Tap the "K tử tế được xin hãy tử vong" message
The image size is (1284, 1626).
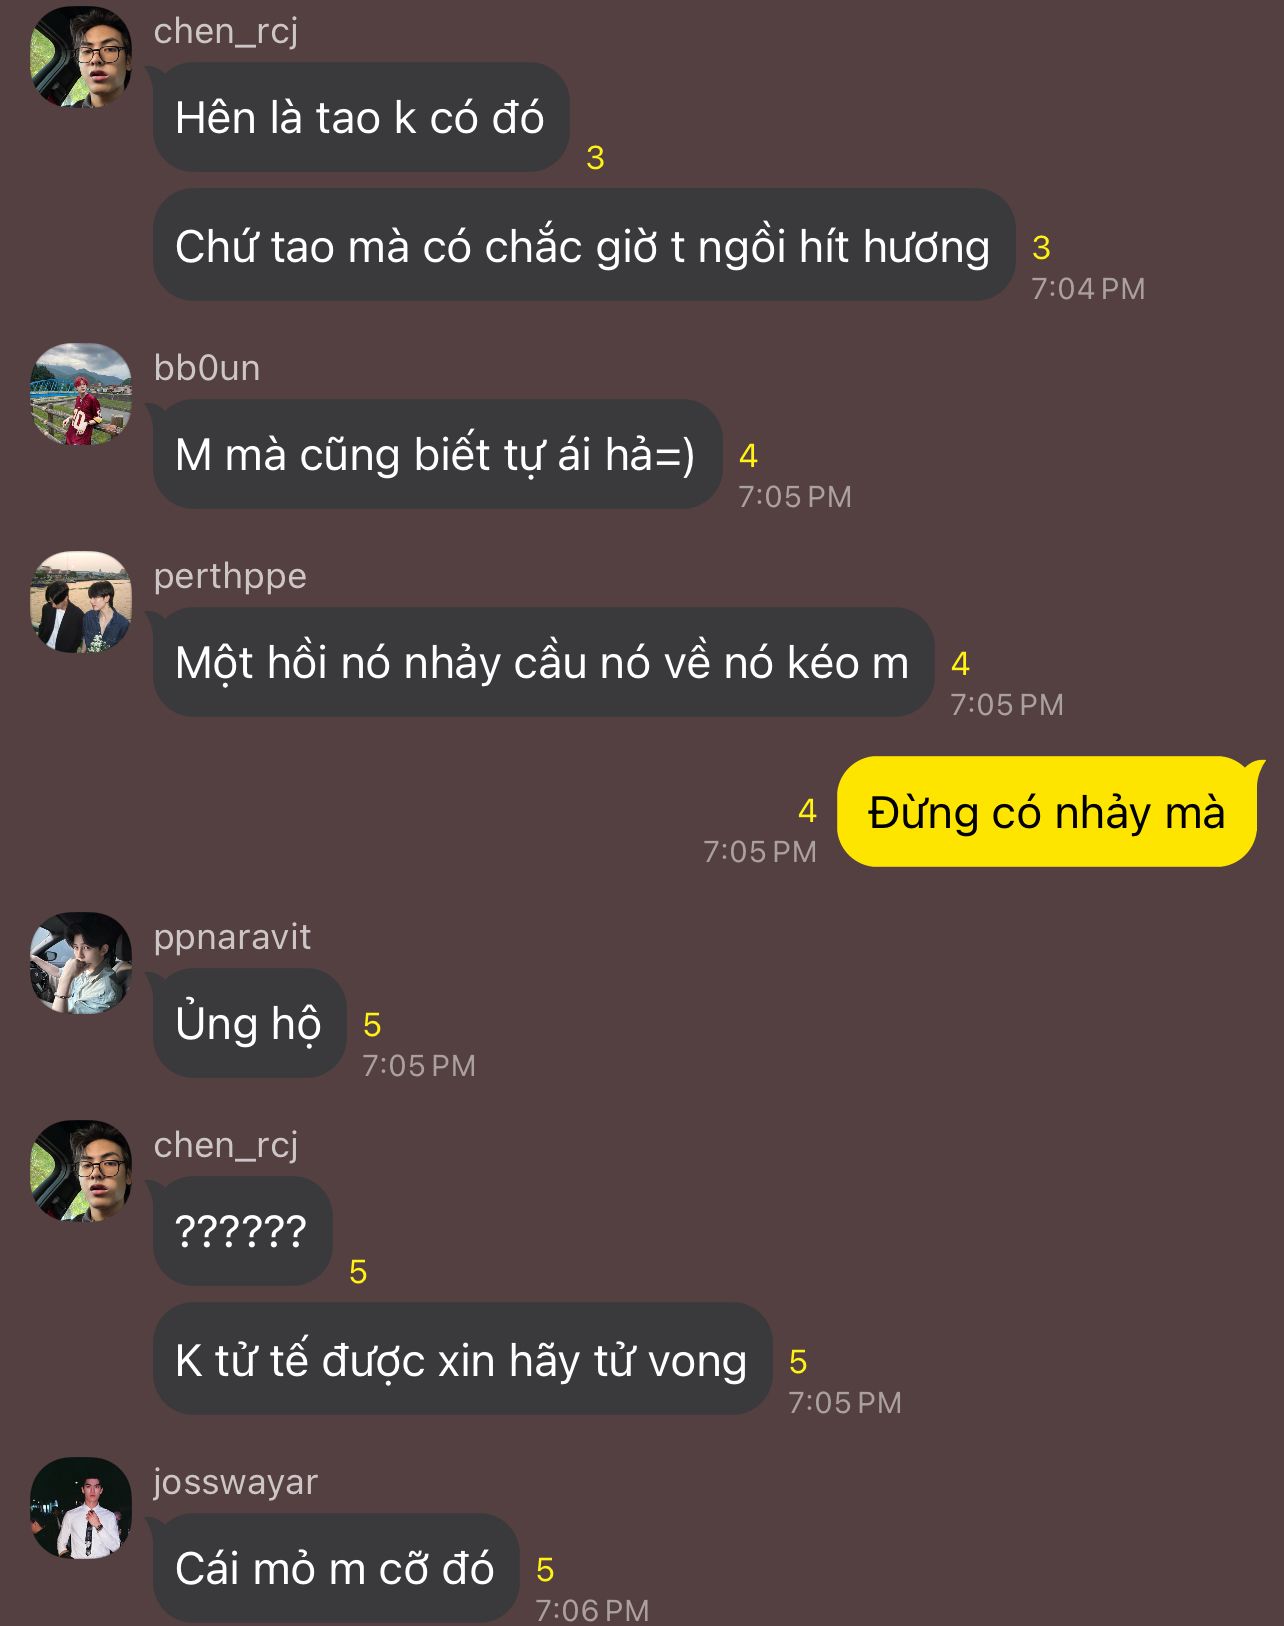click(462, 1359)
